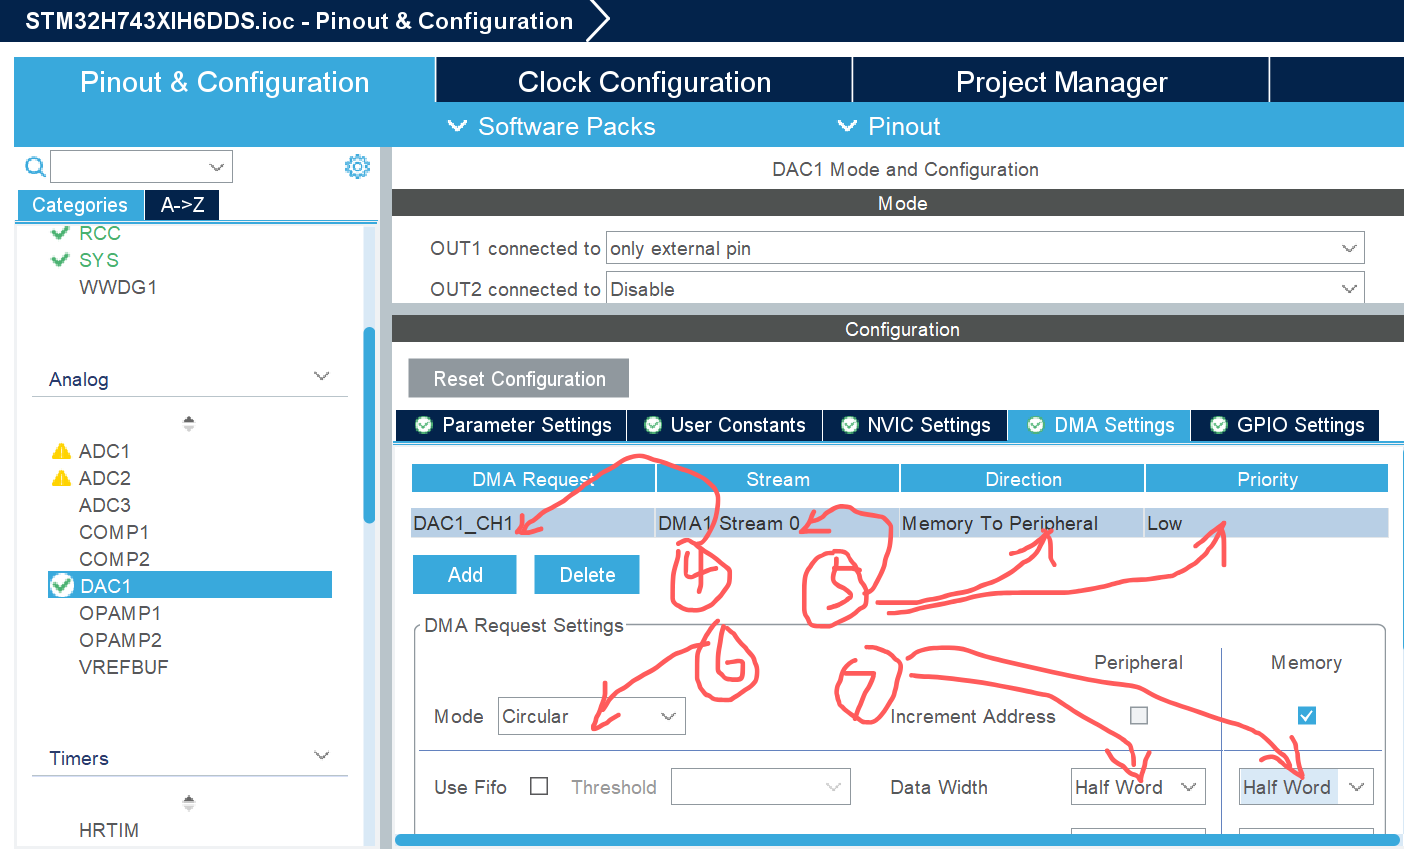Switch to Pinout & Configuration tab
Screen dimensions: 1404x849
(224, 81)
